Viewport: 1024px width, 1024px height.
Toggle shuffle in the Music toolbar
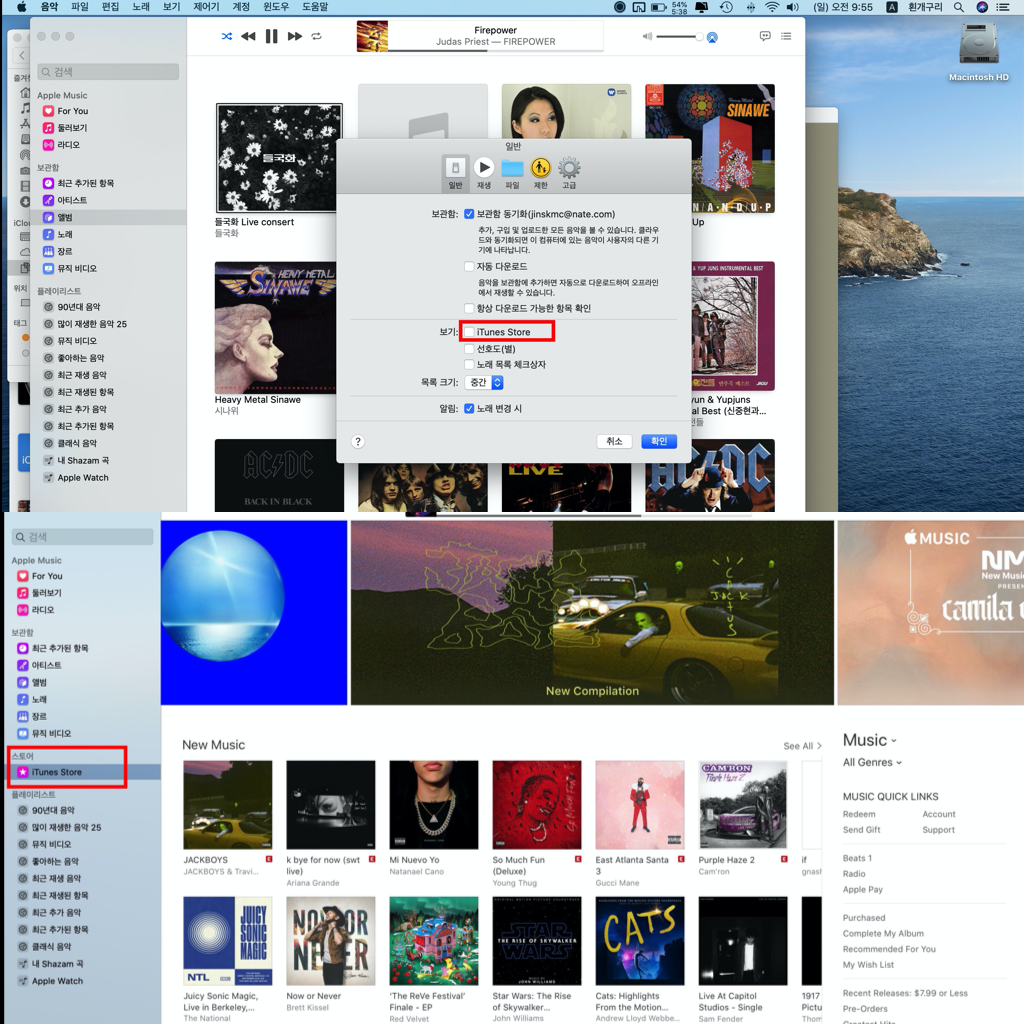click(x=227, y=37)
